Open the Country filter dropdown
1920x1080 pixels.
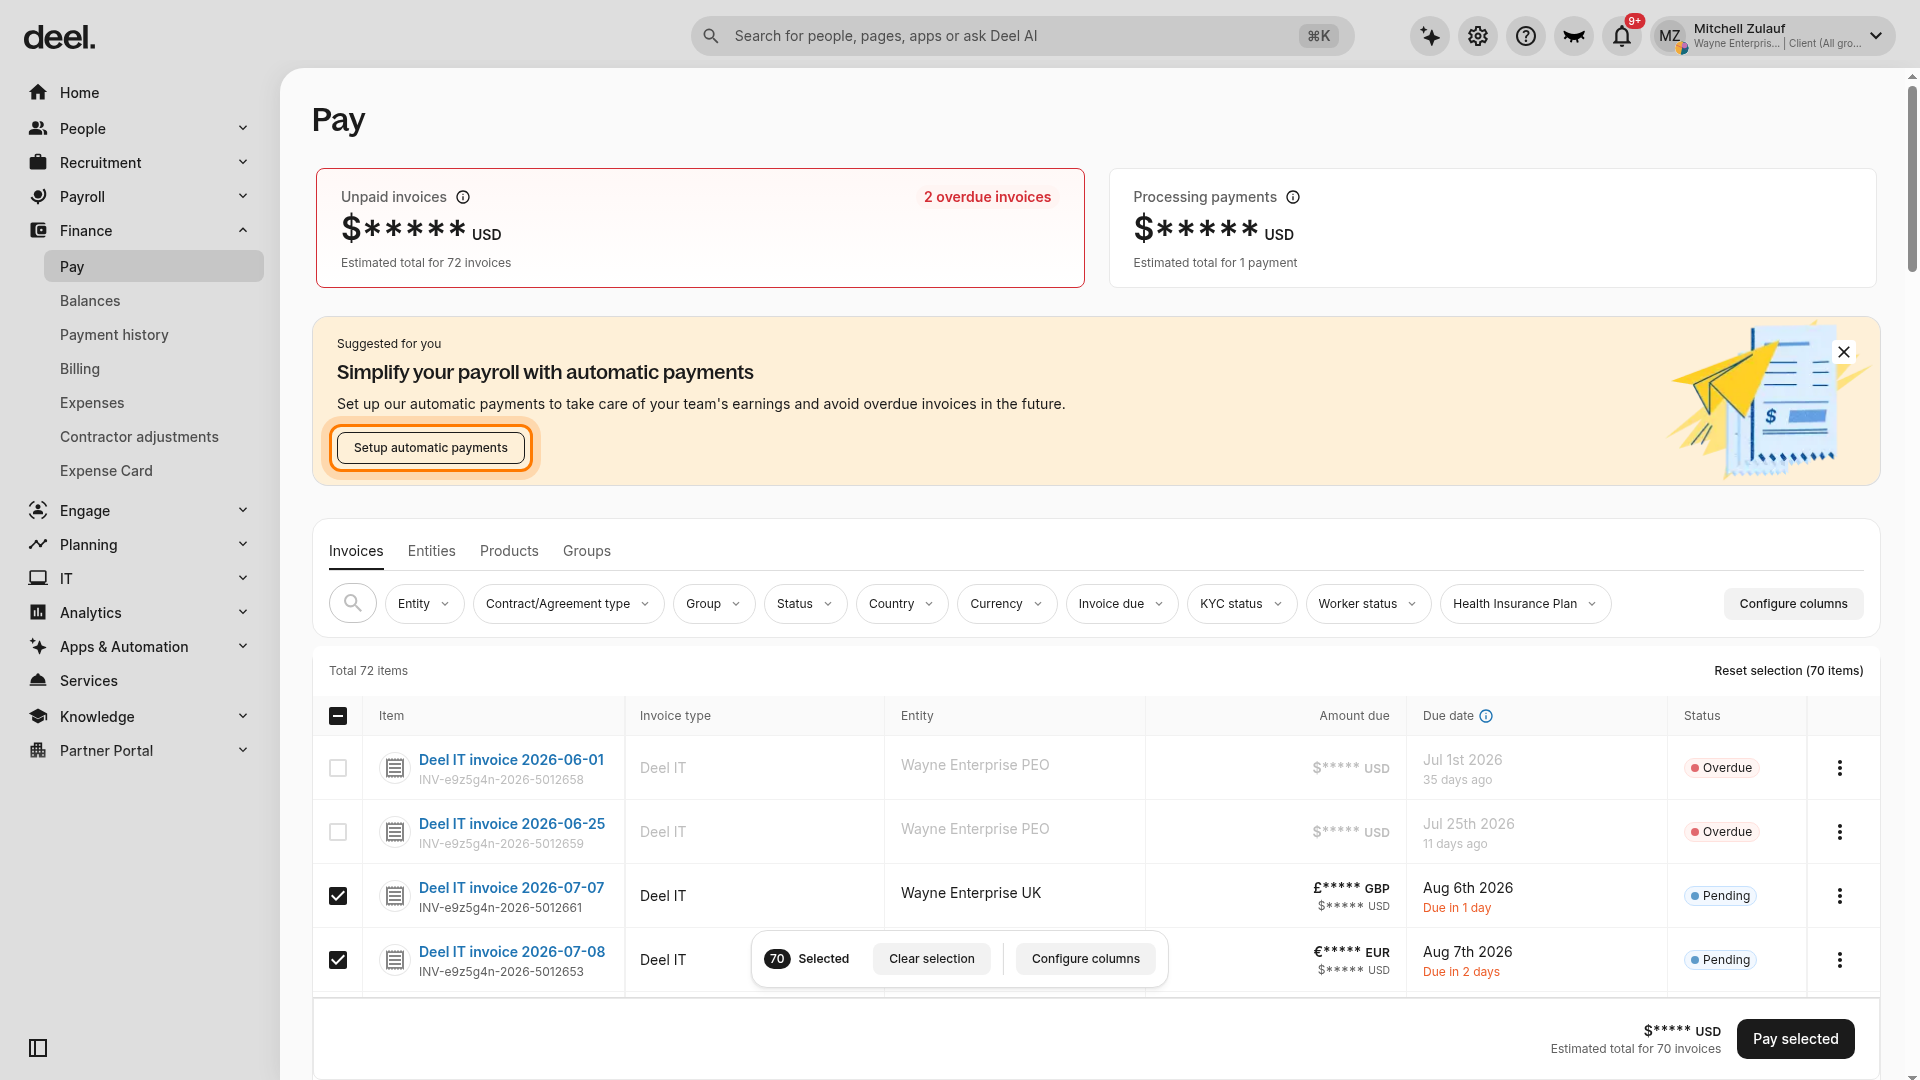pyautogui.click(x=902, y=604)
